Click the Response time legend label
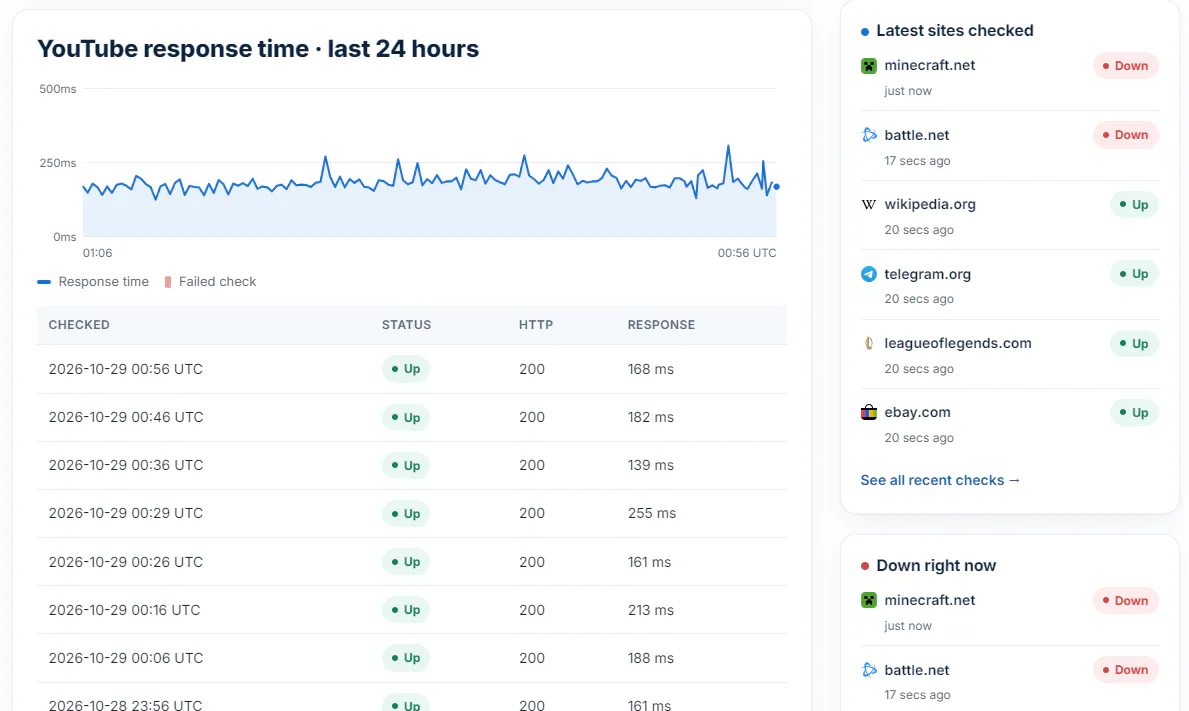 point(104,282)
